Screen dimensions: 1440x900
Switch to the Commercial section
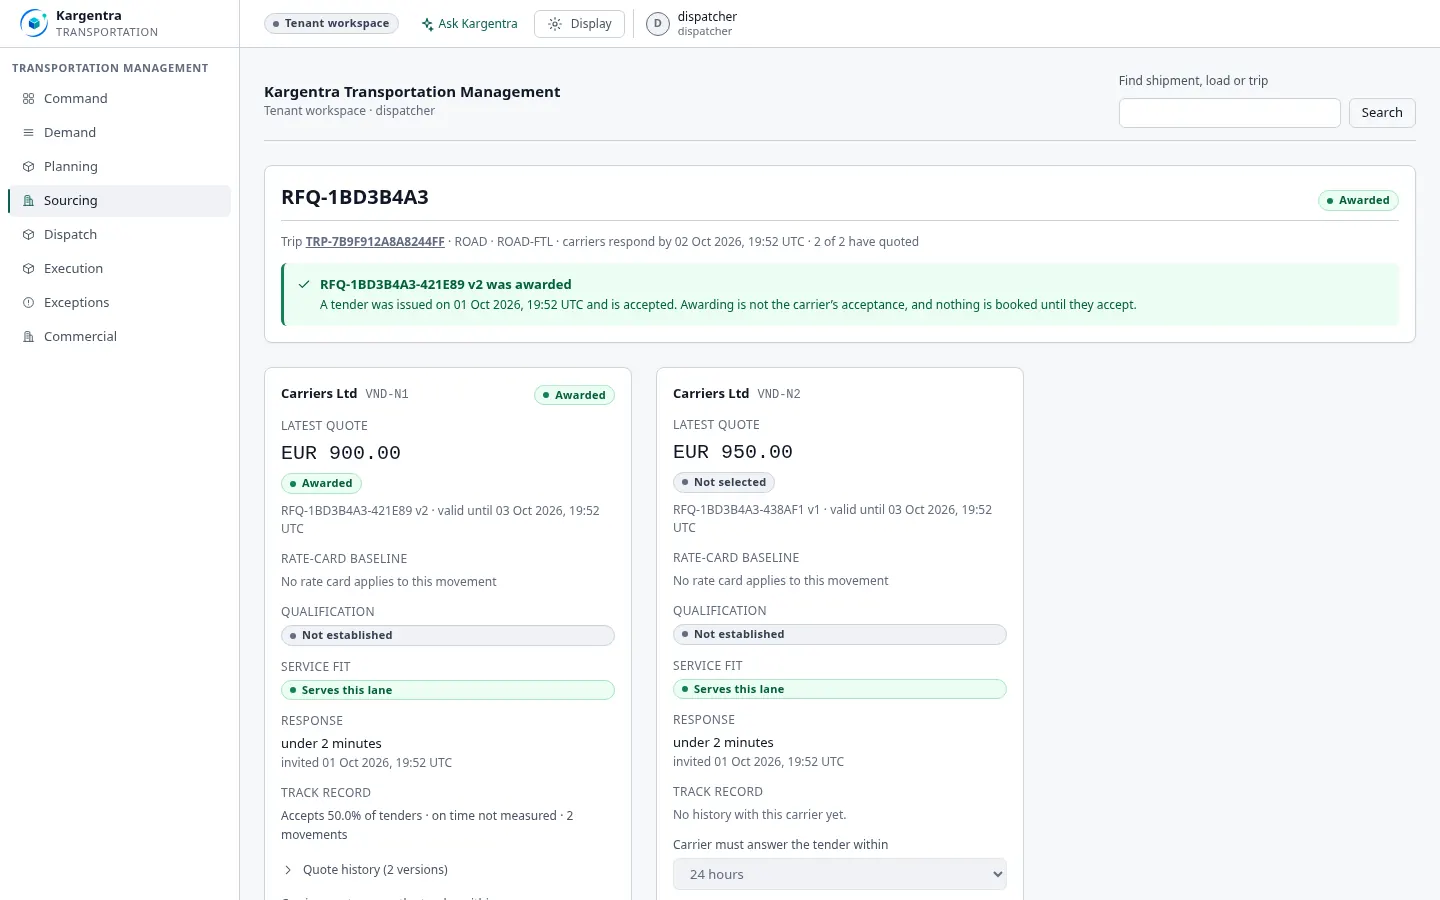(x=119, y=337)
